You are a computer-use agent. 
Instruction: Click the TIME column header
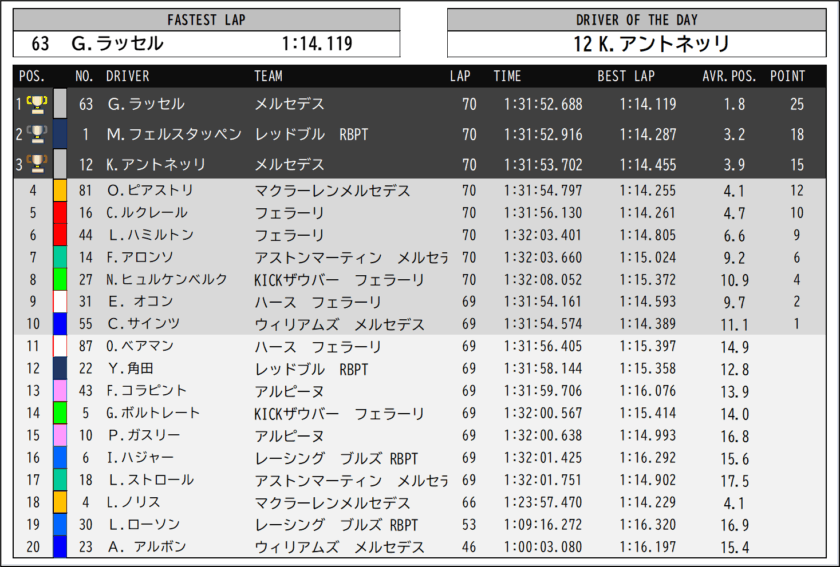507,76
